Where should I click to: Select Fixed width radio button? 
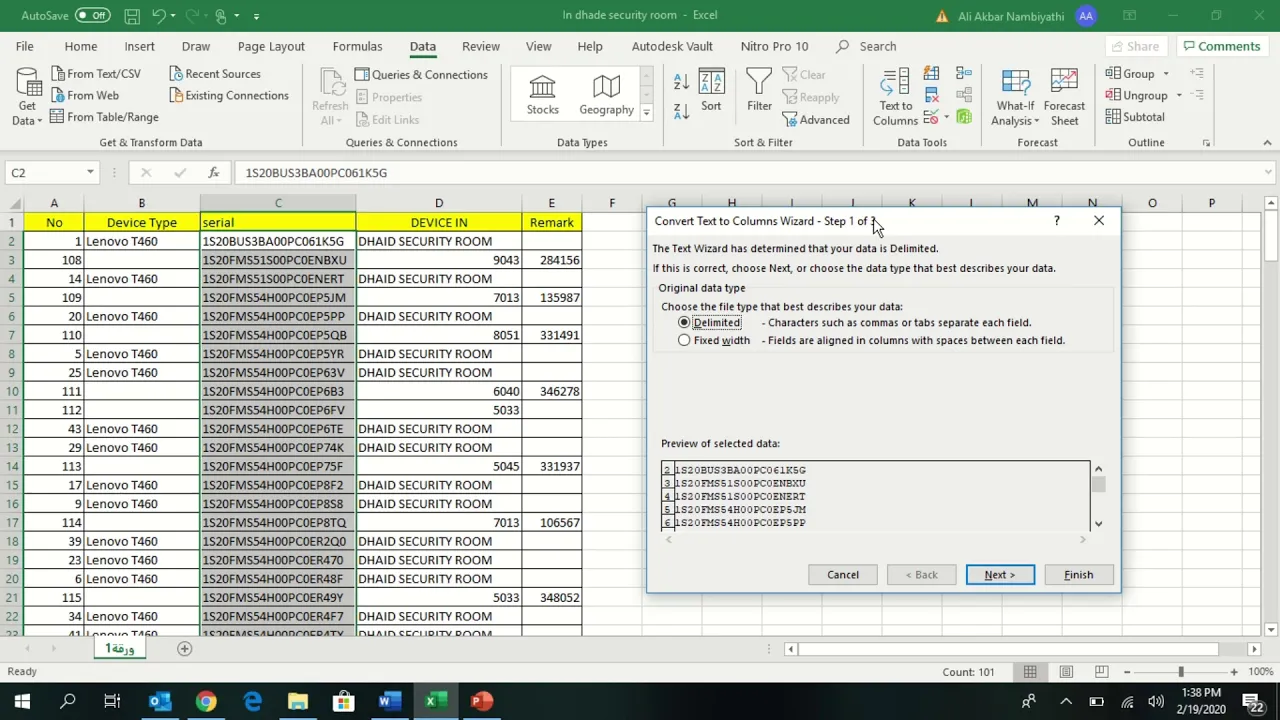[x=684, y=340]
